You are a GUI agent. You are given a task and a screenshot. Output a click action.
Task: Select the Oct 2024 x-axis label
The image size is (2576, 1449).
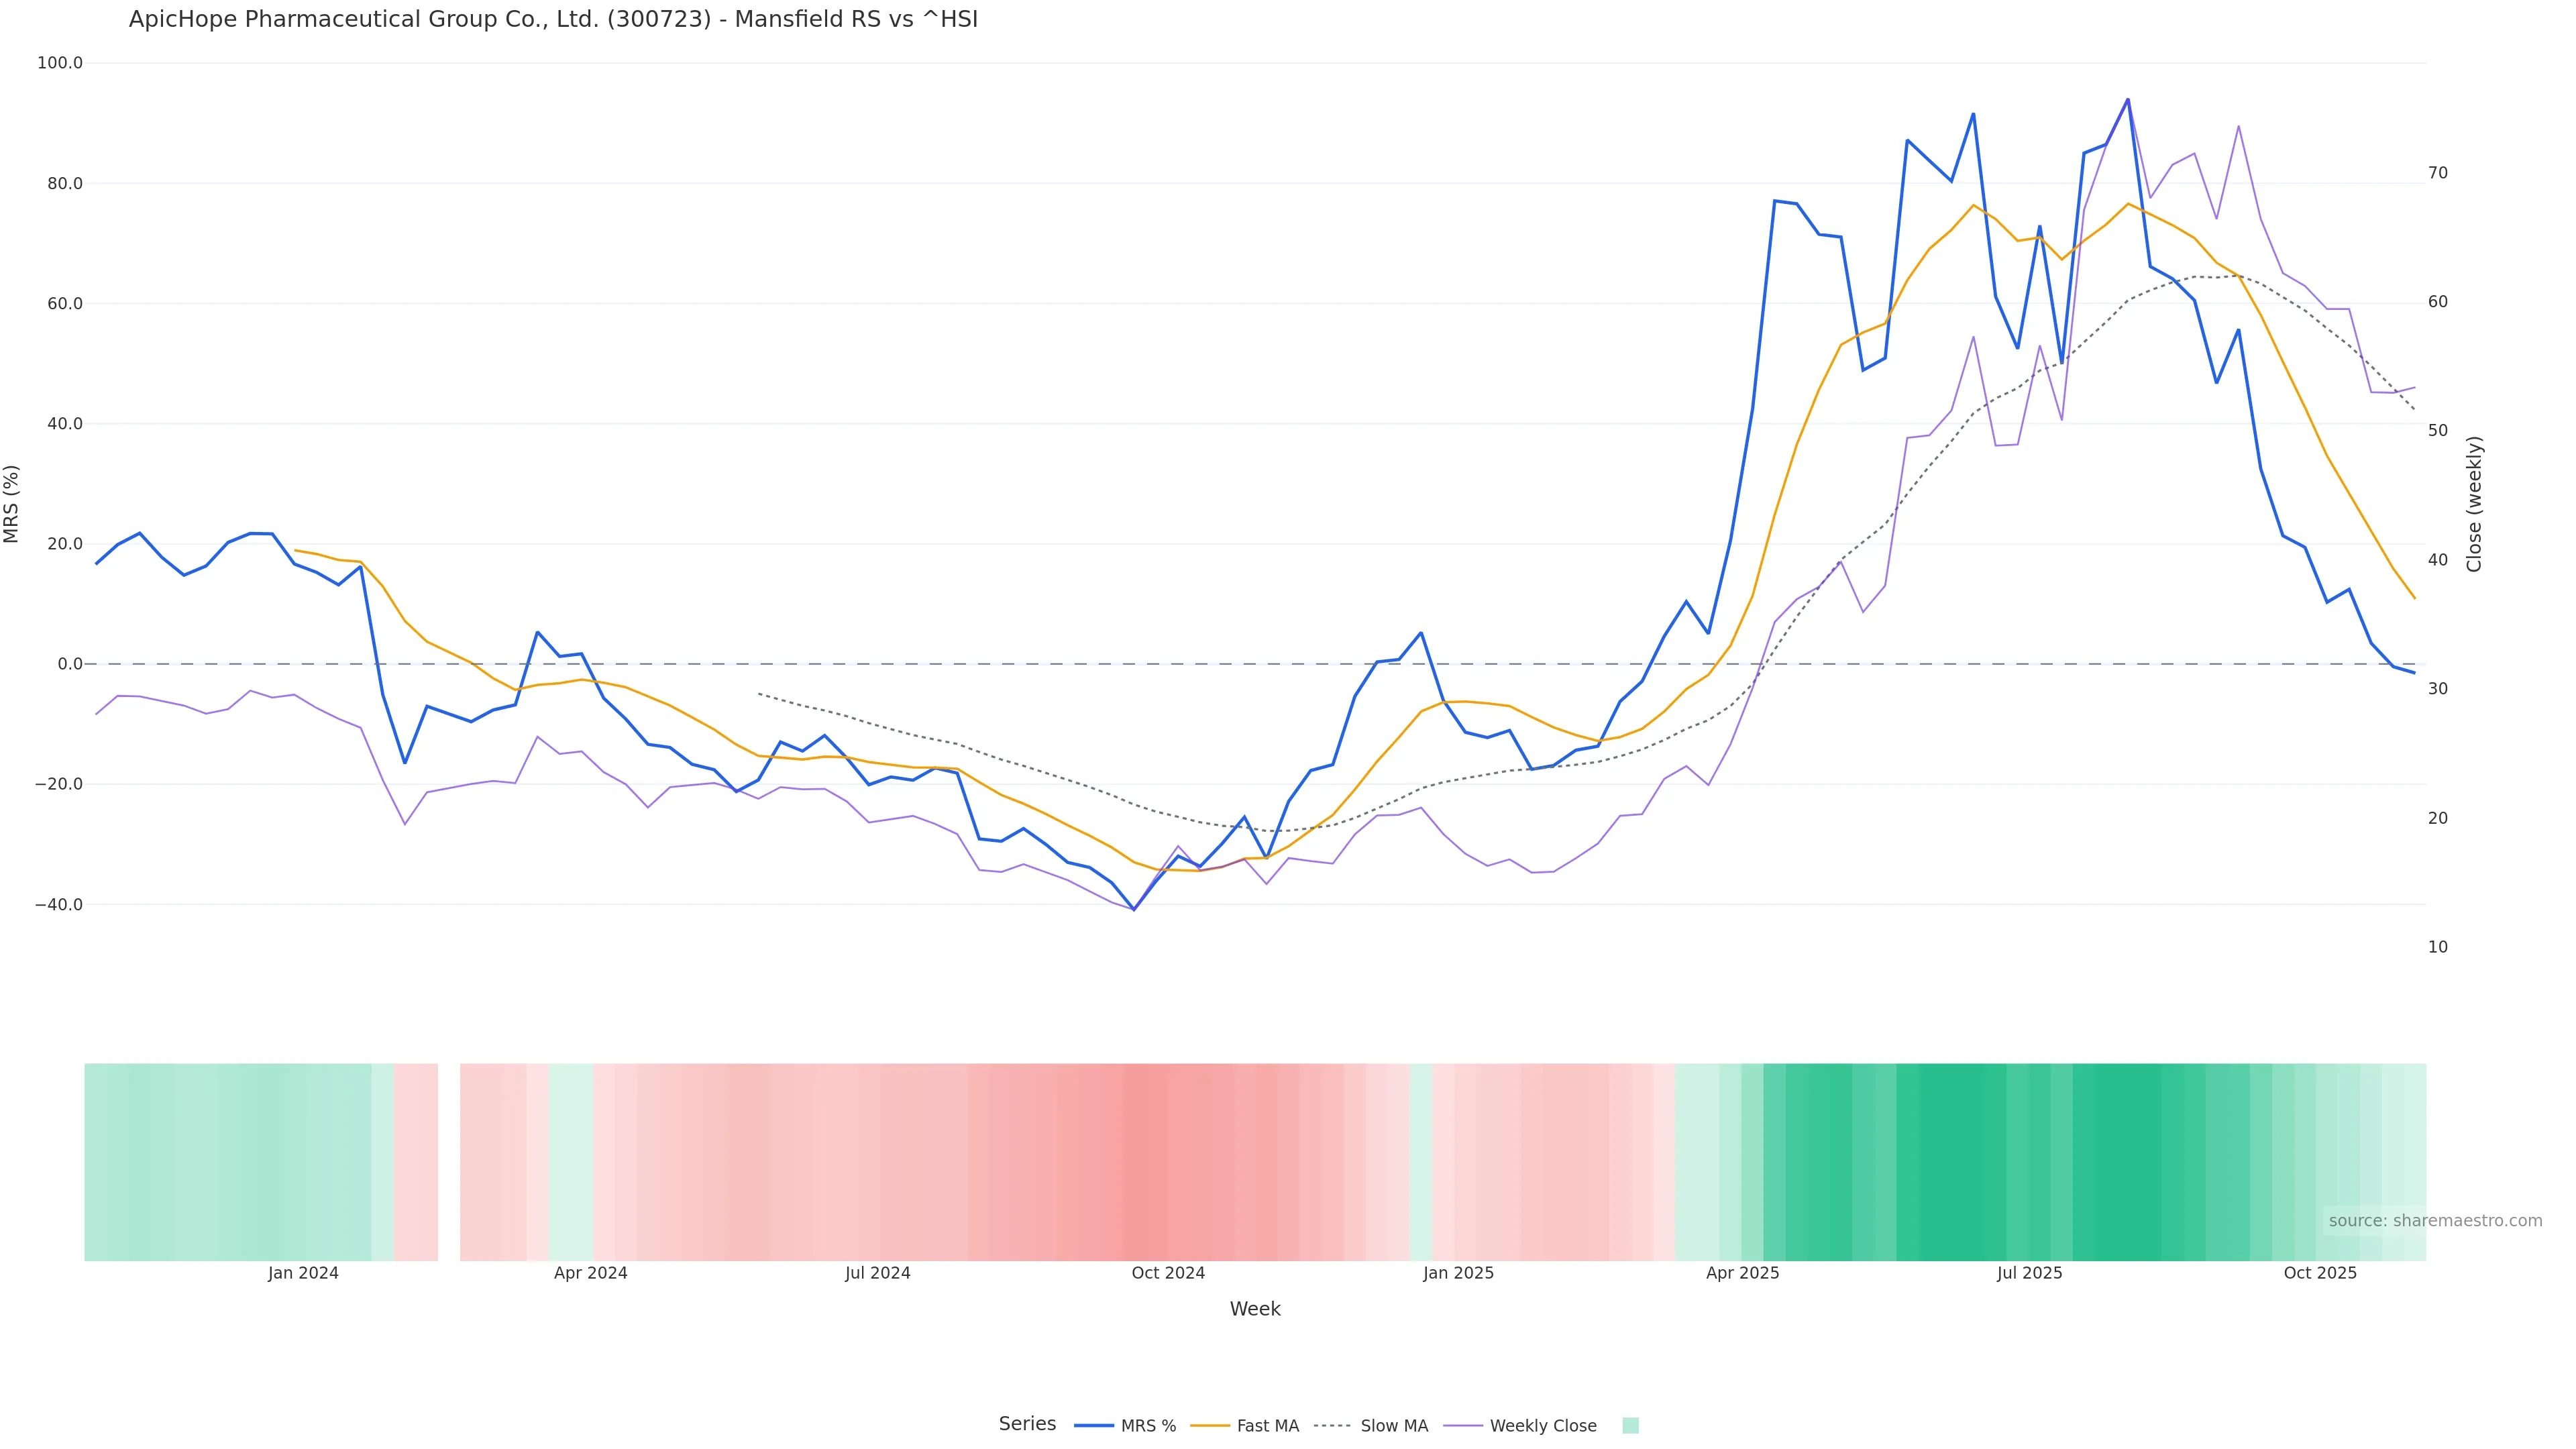pos(1168,1273)
